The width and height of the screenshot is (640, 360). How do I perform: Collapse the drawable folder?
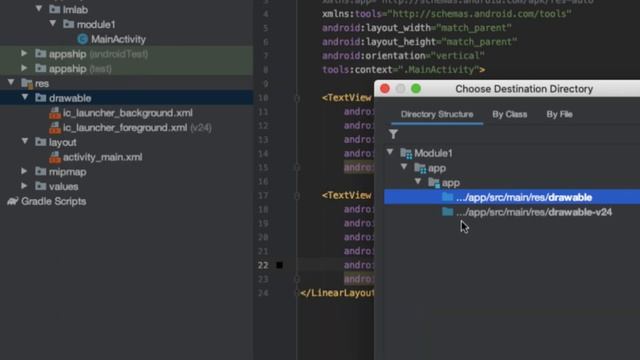pyautogui.click(x=25, y=97)
